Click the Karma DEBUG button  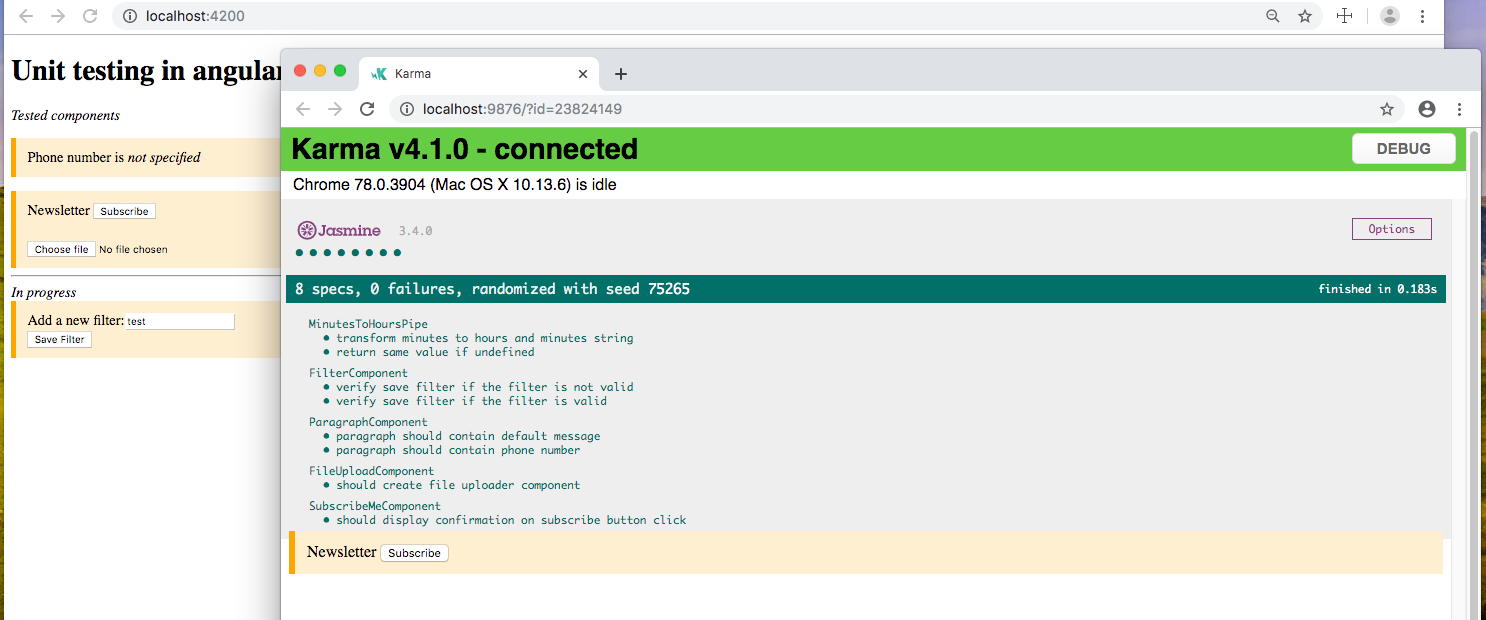pyautogui.click(x=1403, y=149)
